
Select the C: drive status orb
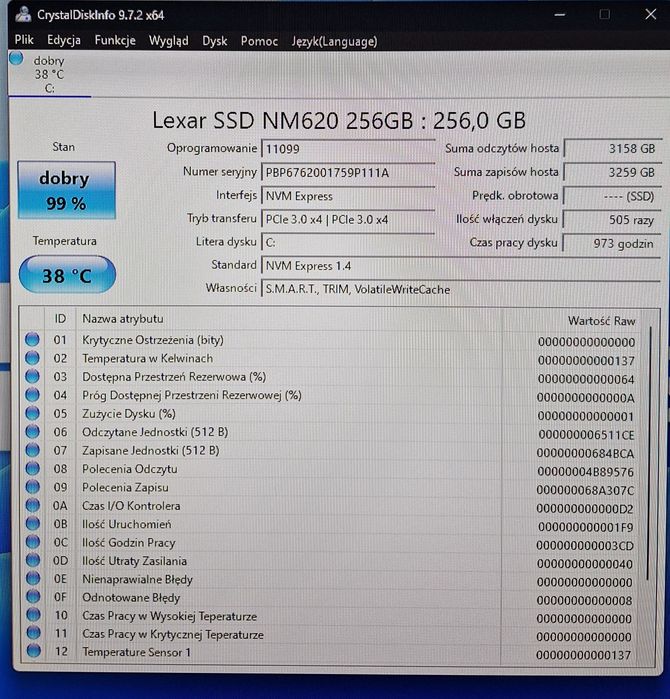(16, 58)
